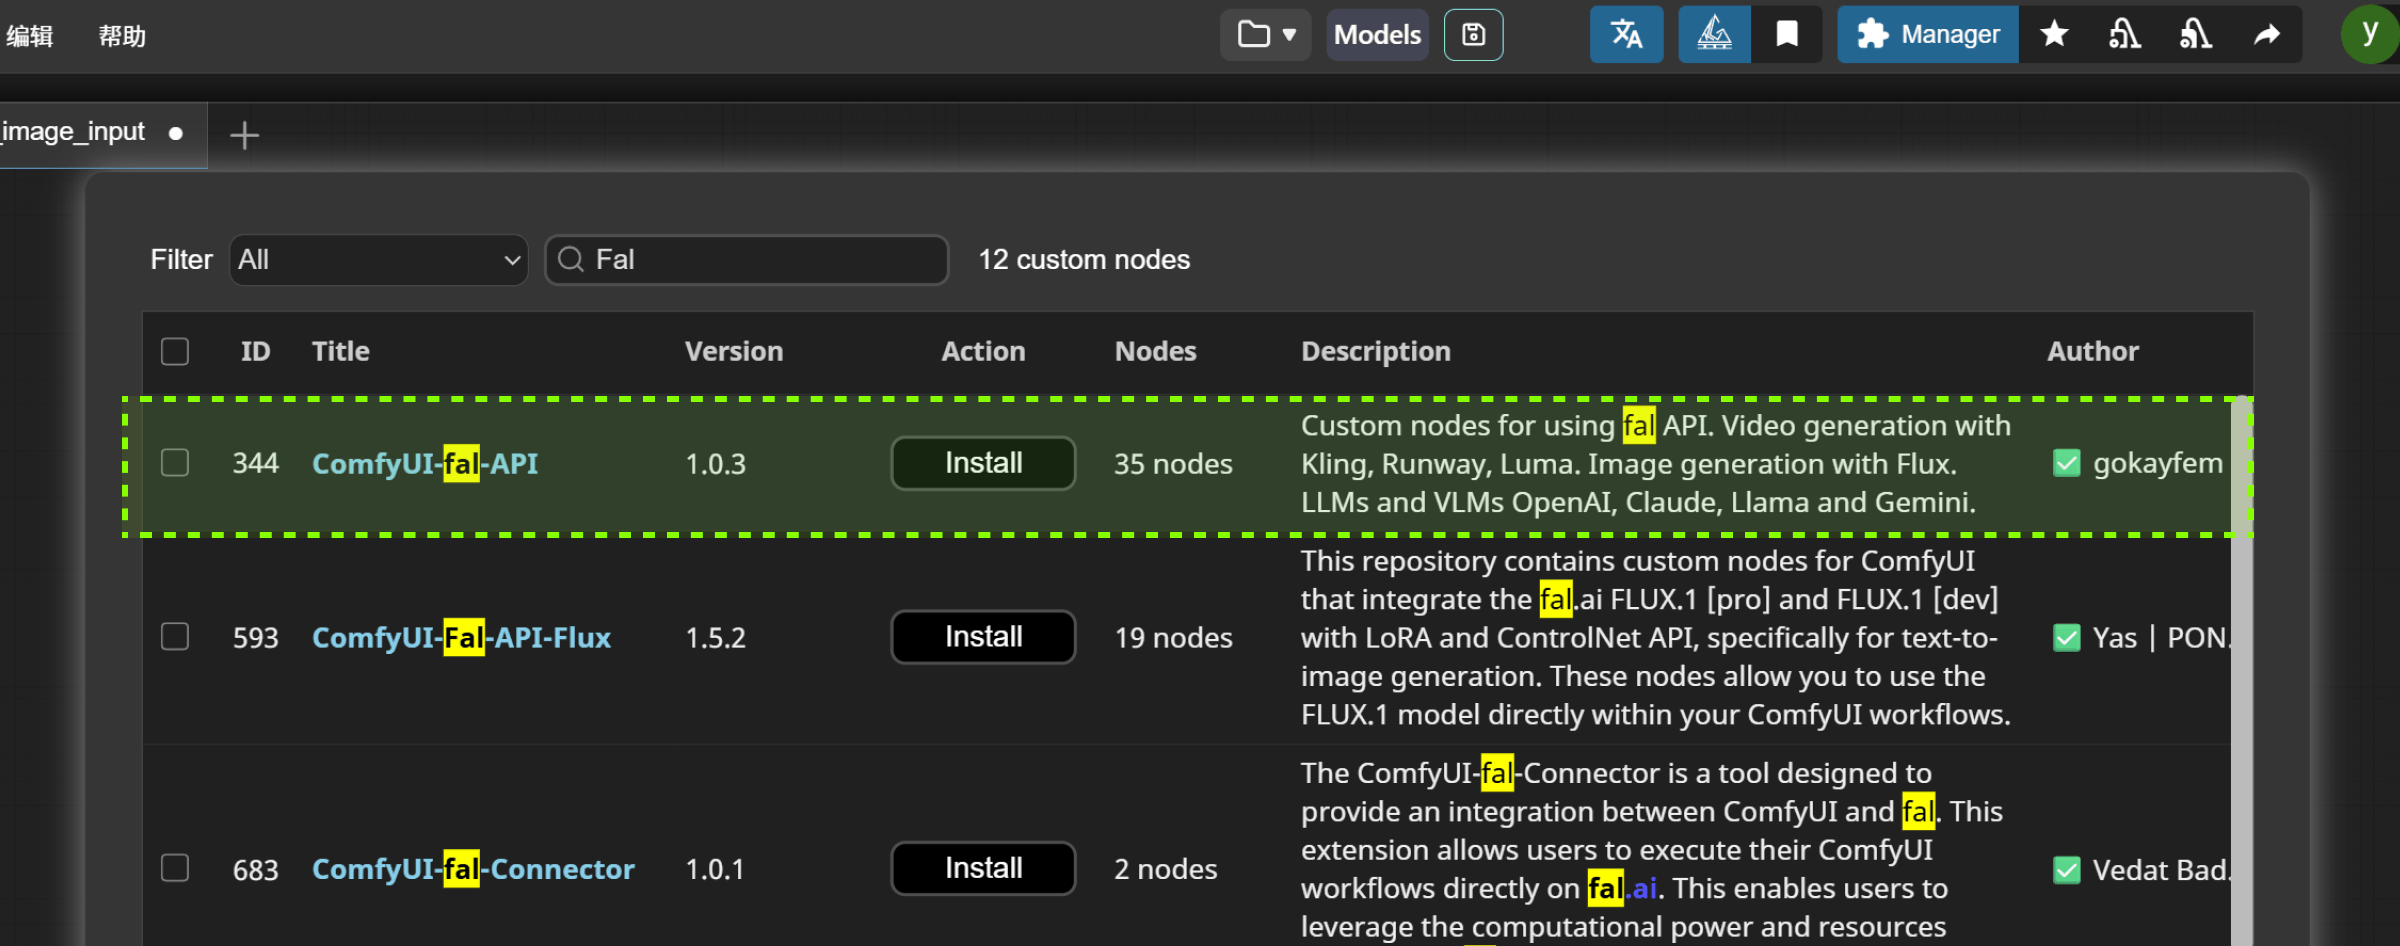Click the sailboat icon in toolbar
The width and height of the screenshot is (2400, 946).
click(1714, 35)
